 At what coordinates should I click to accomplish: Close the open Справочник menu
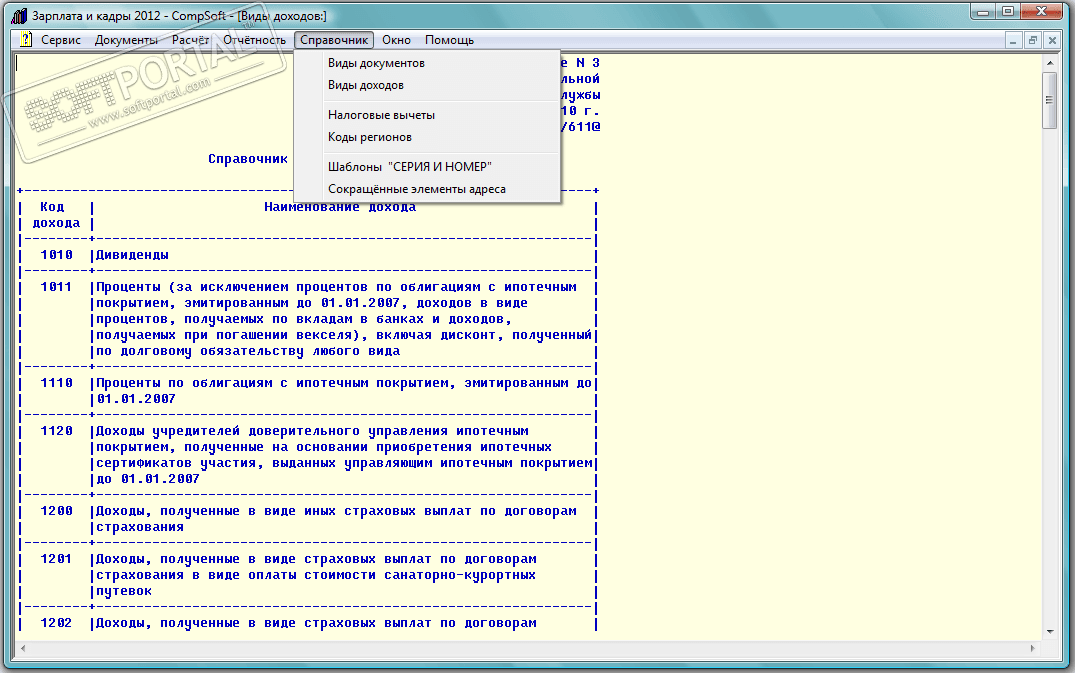click(334, 40)
